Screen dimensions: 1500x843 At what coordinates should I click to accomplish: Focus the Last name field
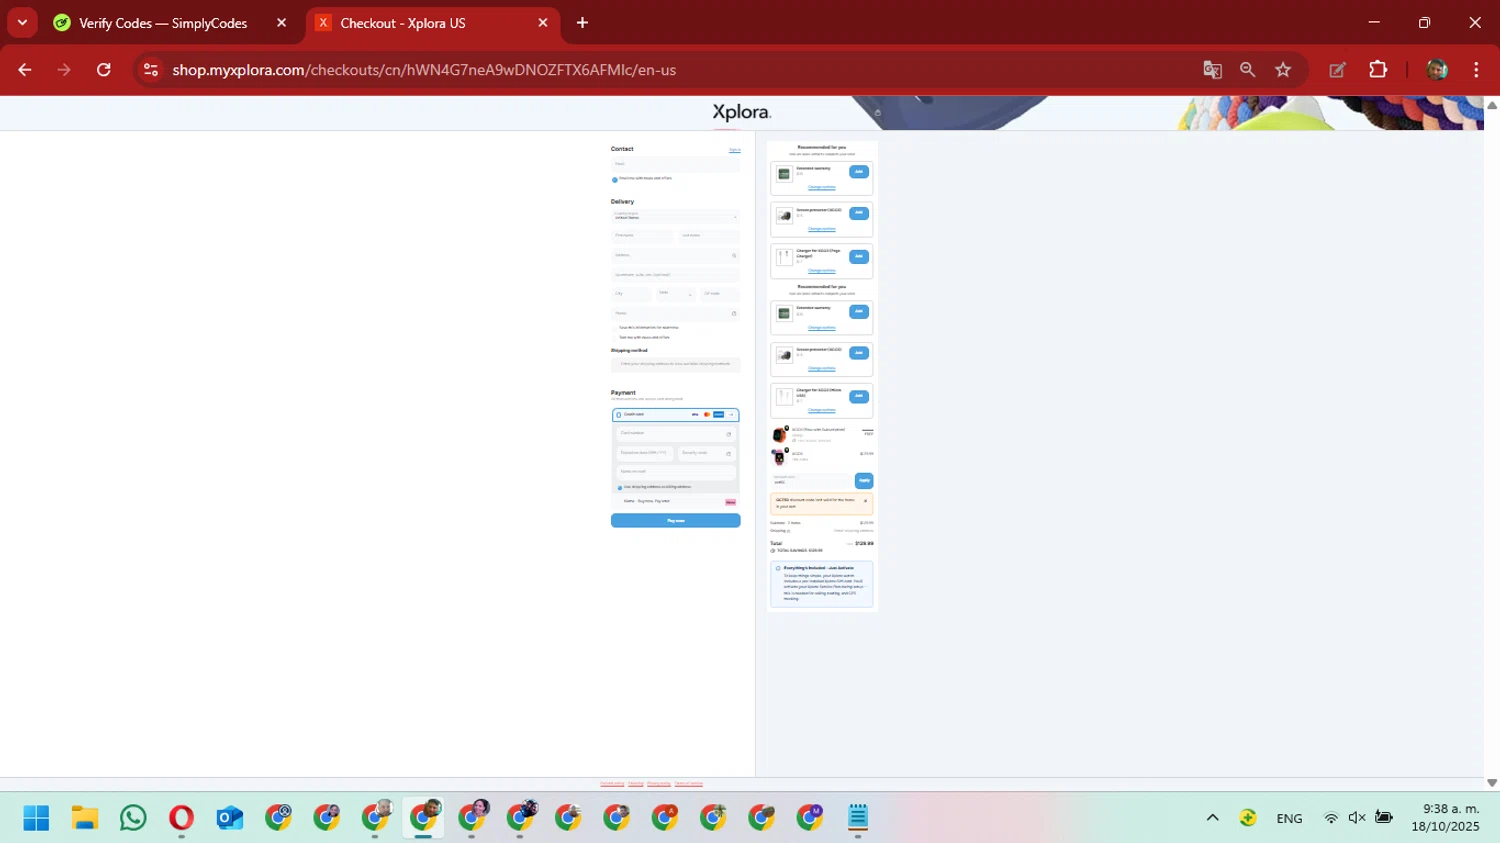[709, 235]
